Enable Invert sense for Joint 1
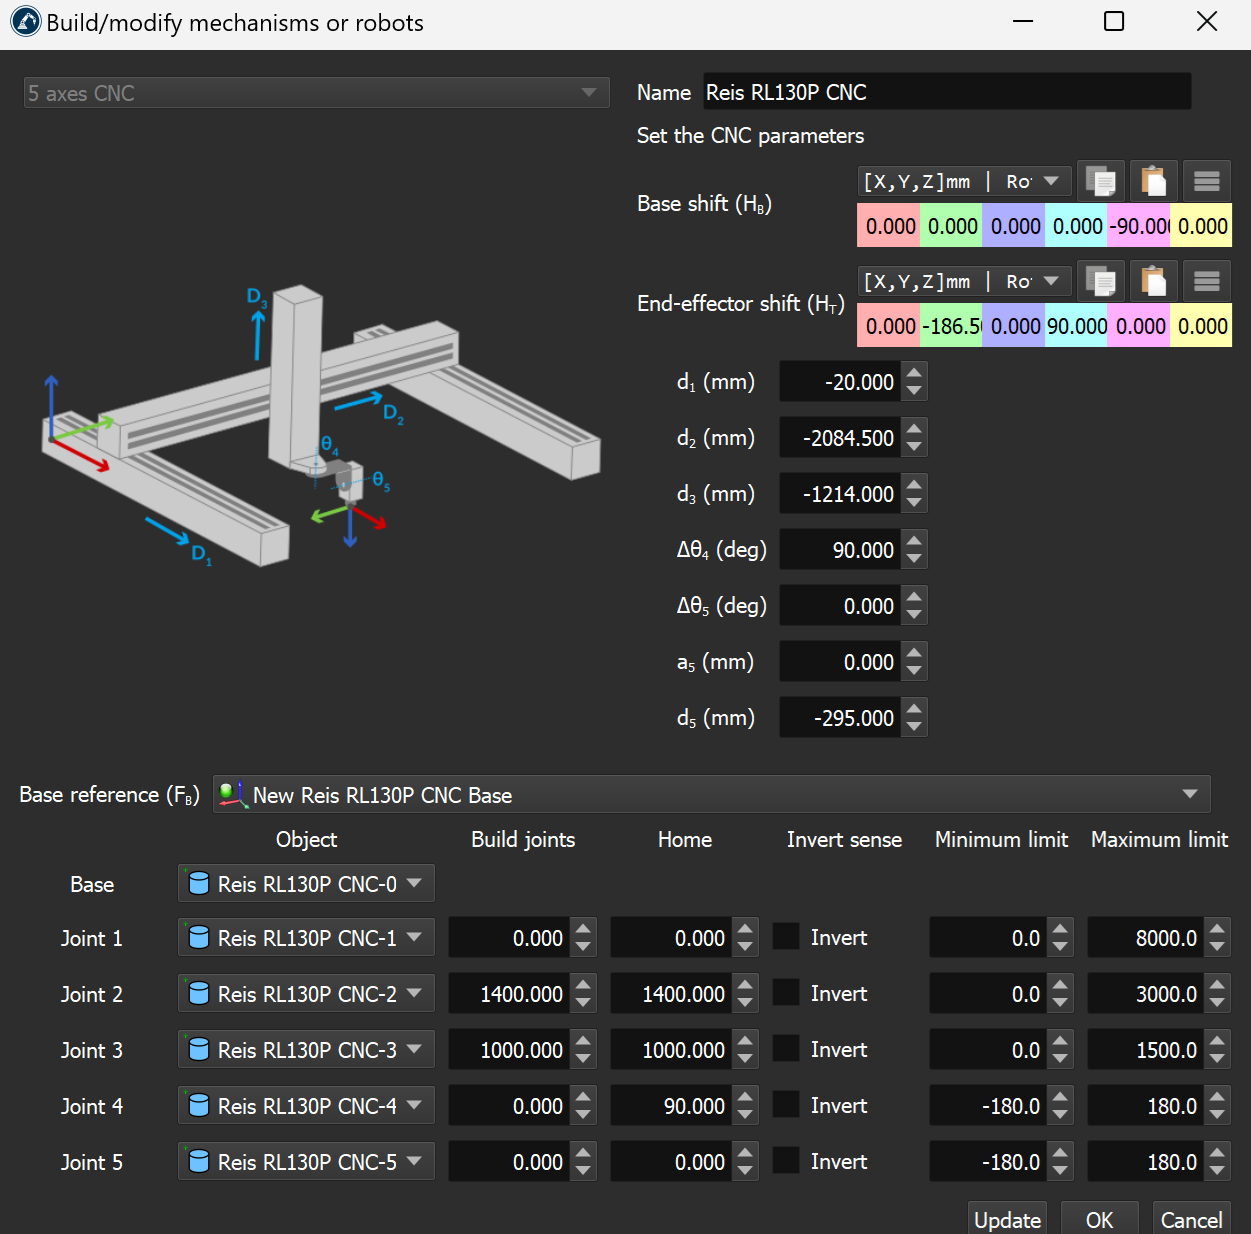Image resolution: width=1251 pixels, height=1234 pixels. [786, 937]
